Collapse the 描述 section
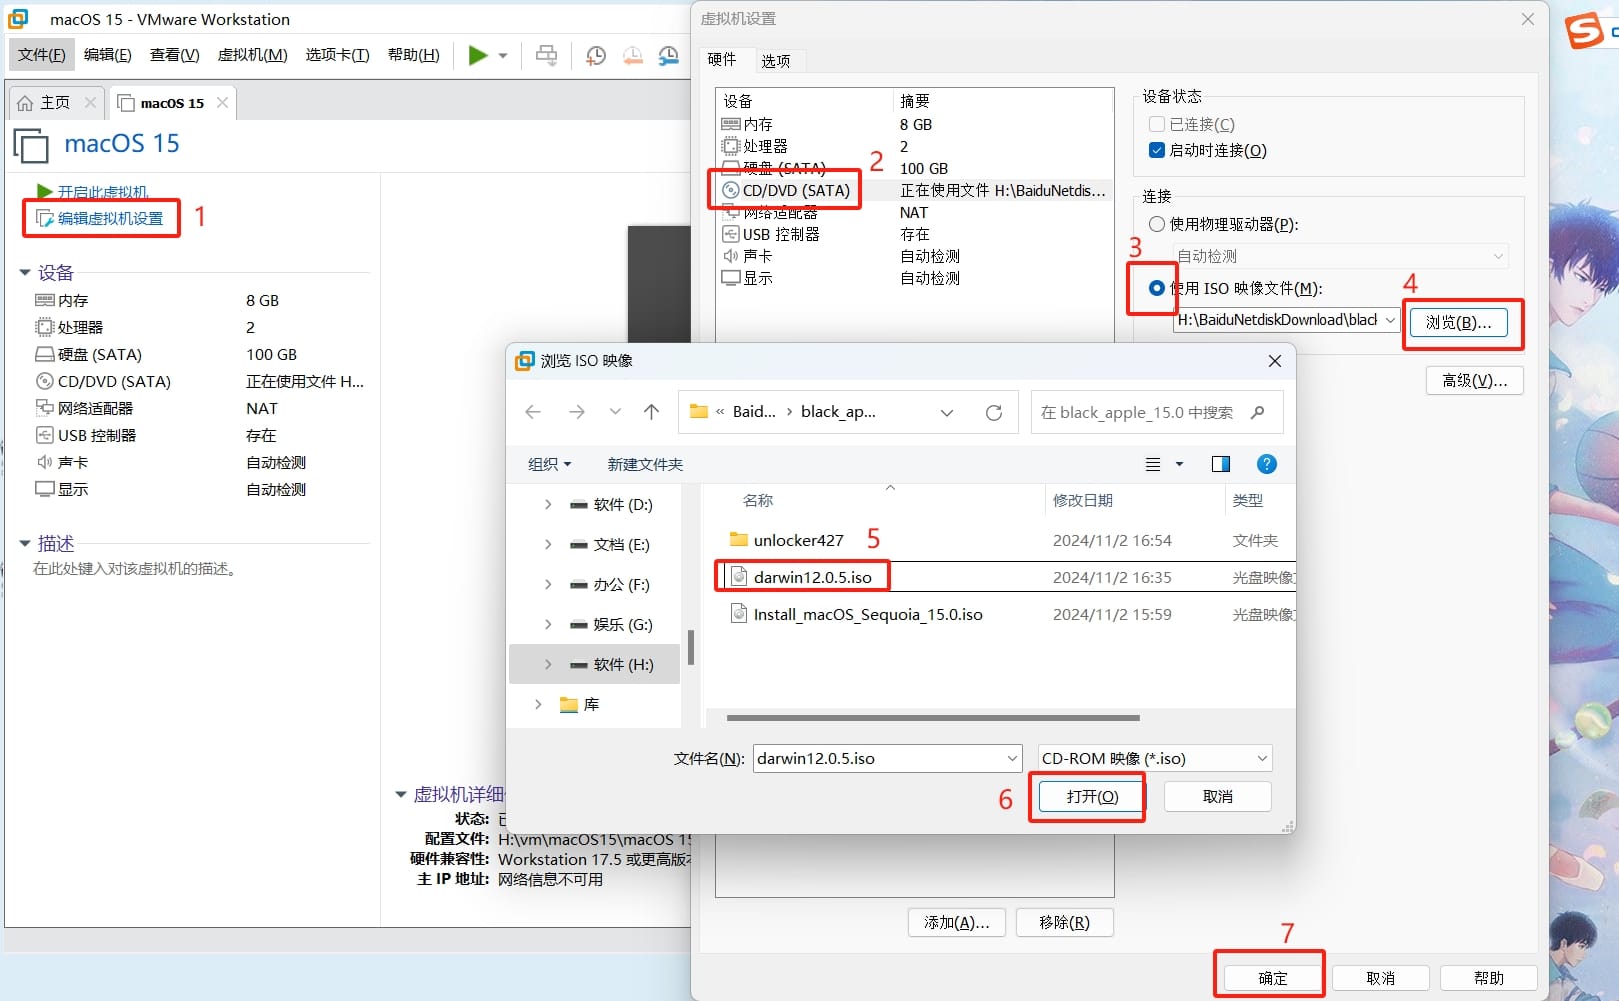 (25, 543)
